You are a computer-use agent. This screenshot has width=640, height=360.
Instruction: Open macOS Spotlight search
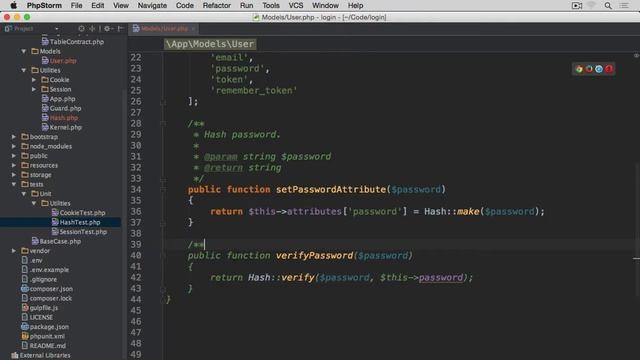point(608,5)
